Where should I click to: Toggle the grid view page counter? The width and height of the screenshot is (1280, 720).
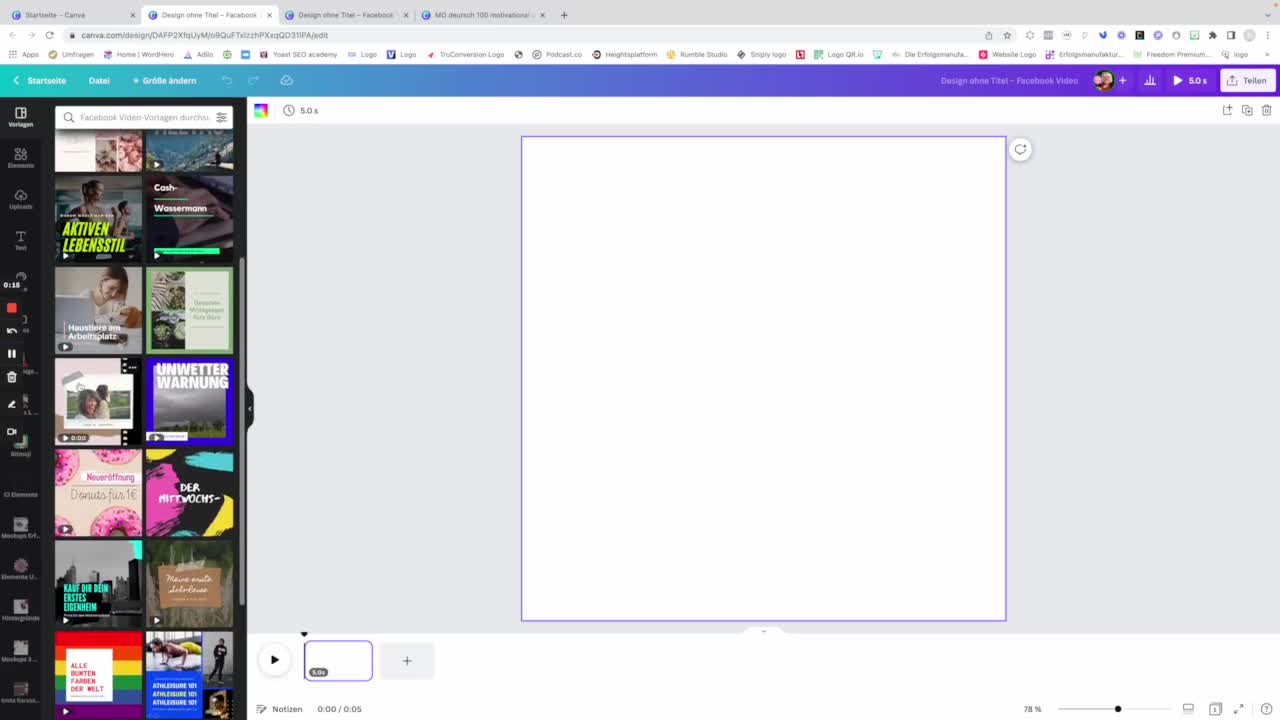pos(1215,709)
